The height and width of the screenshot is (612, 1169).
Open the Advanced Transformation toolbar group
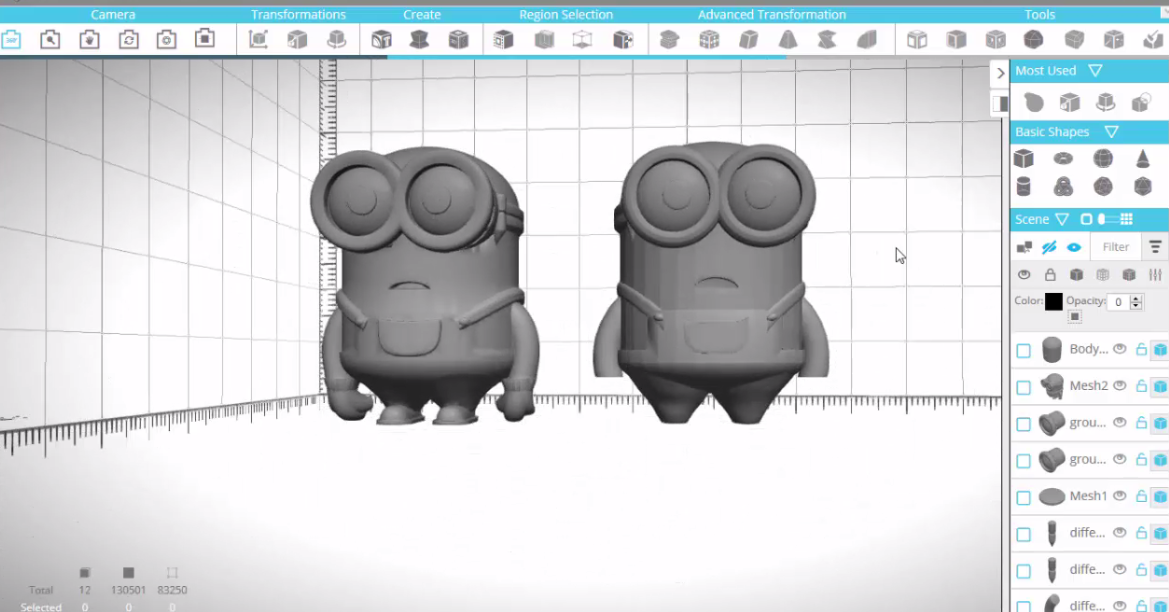point(772,14)
